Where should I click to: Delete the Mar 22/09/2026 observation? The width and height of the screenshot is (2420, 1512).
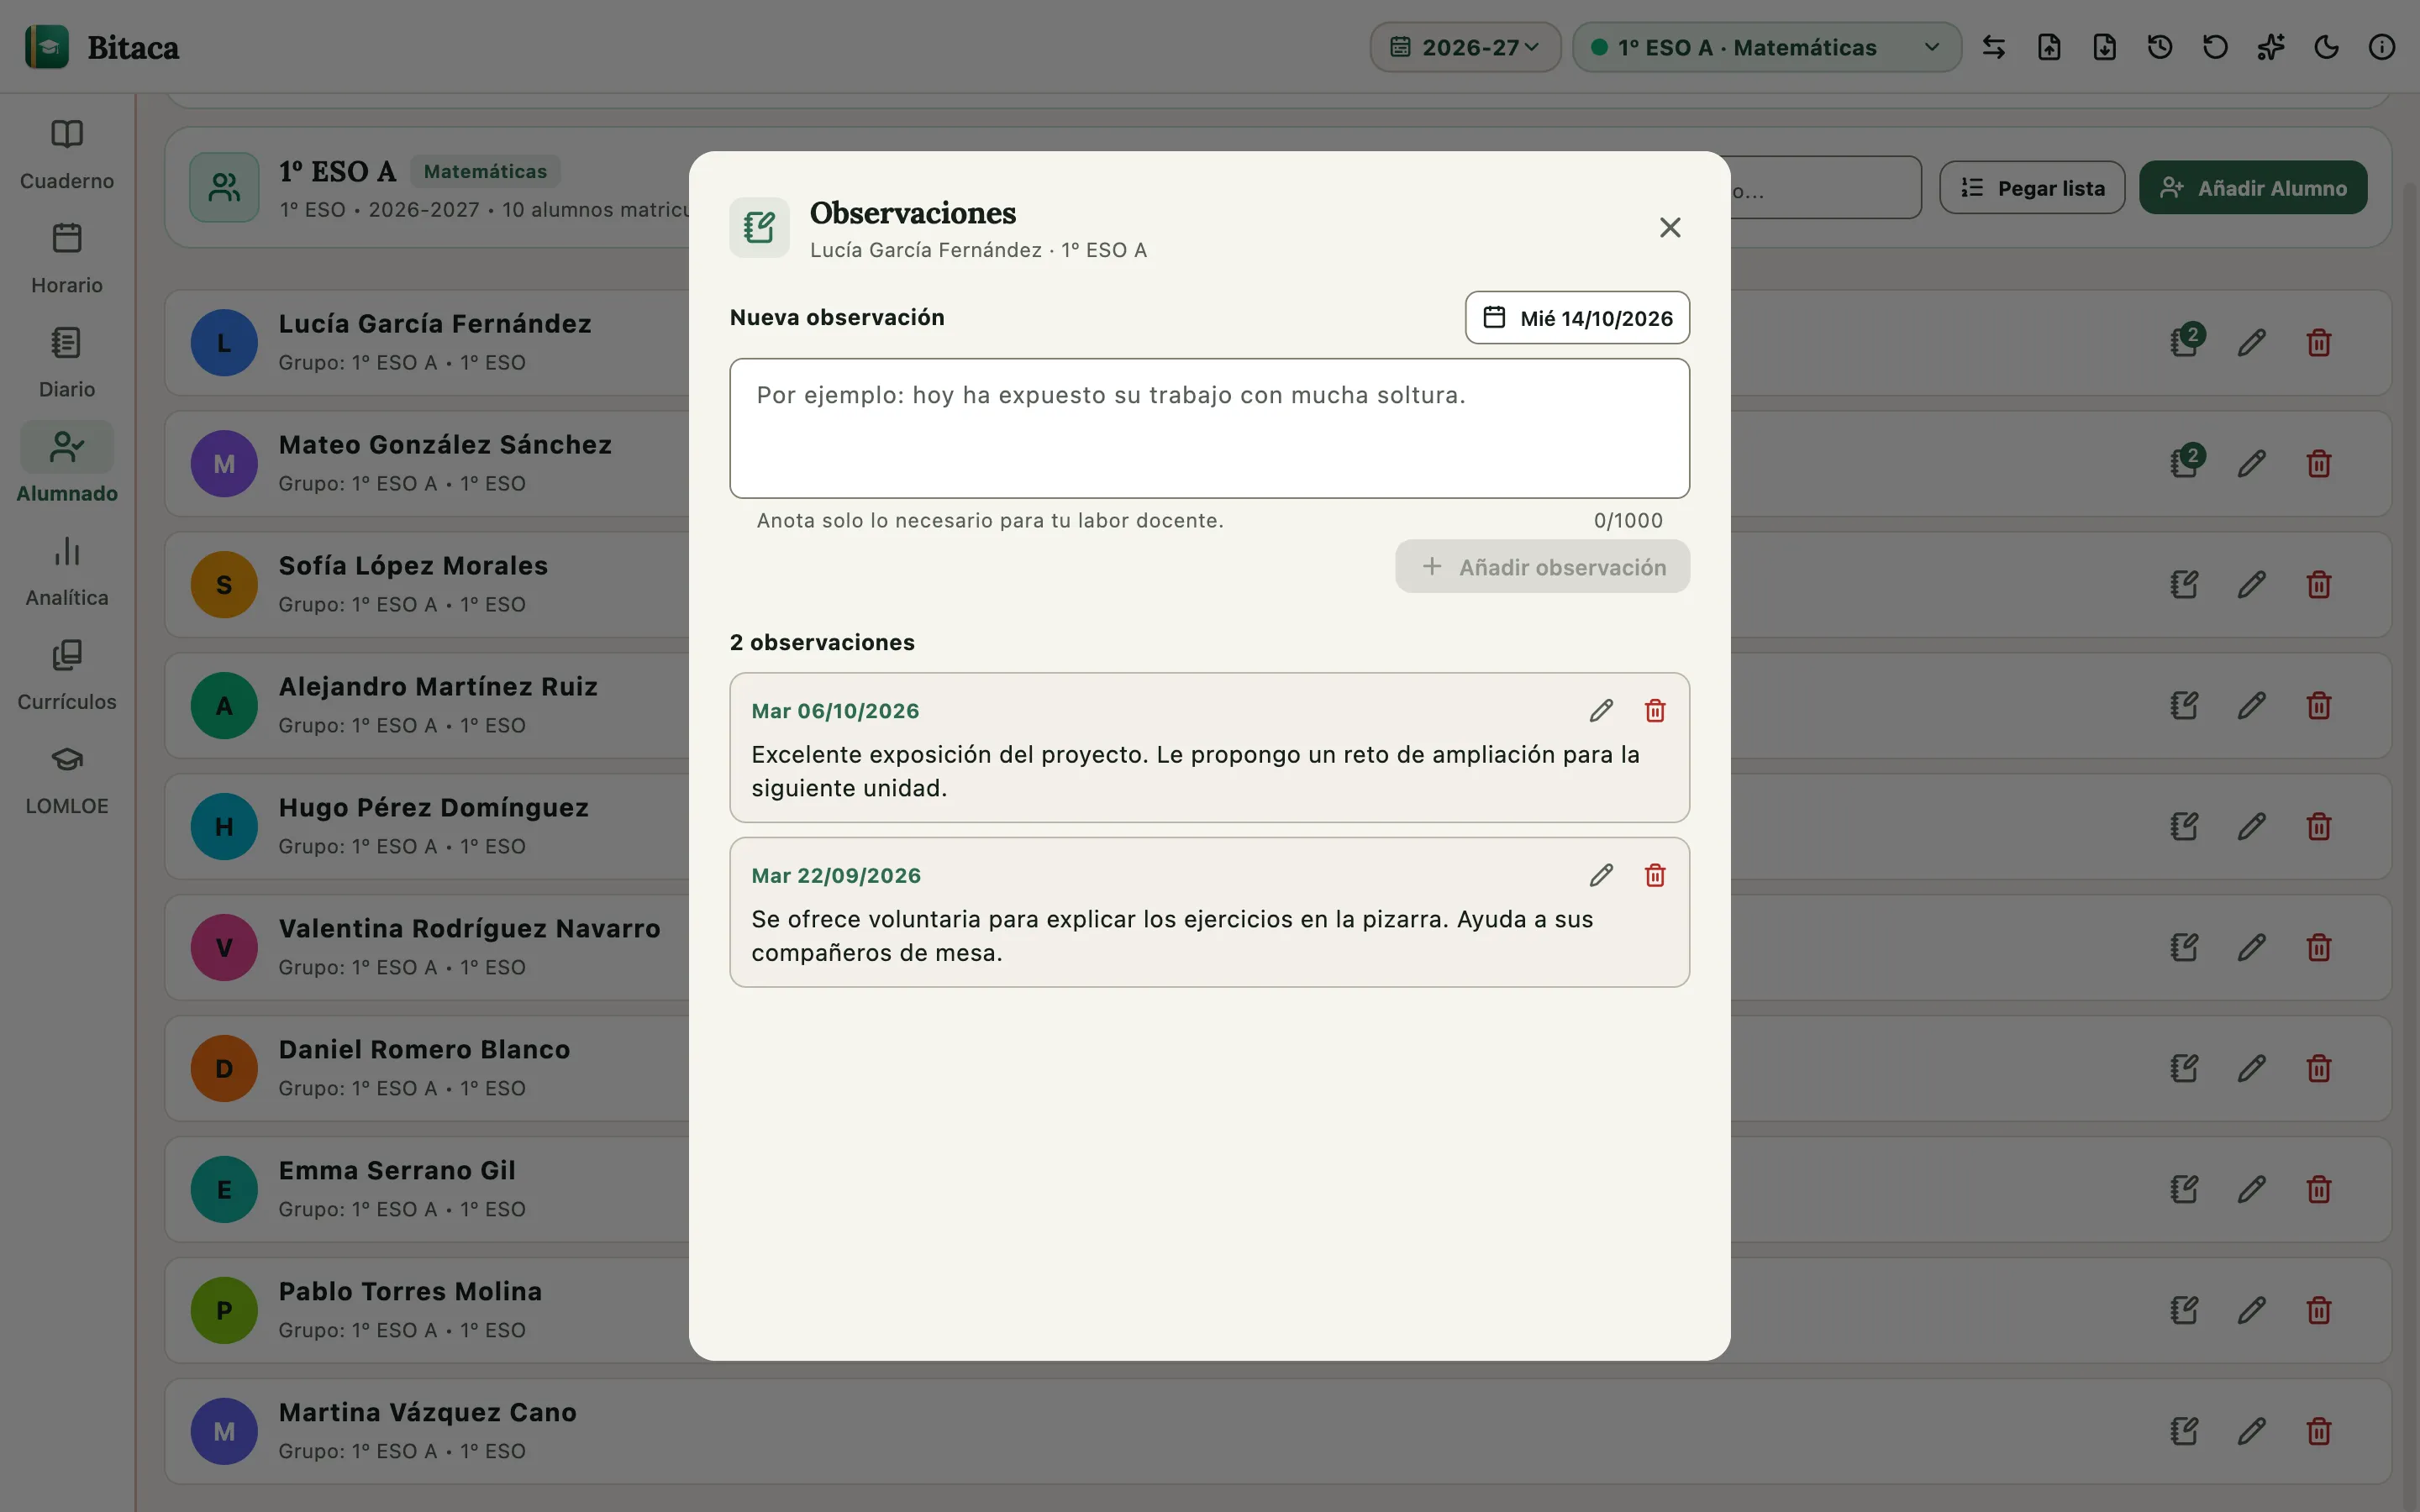[1655, 876]
